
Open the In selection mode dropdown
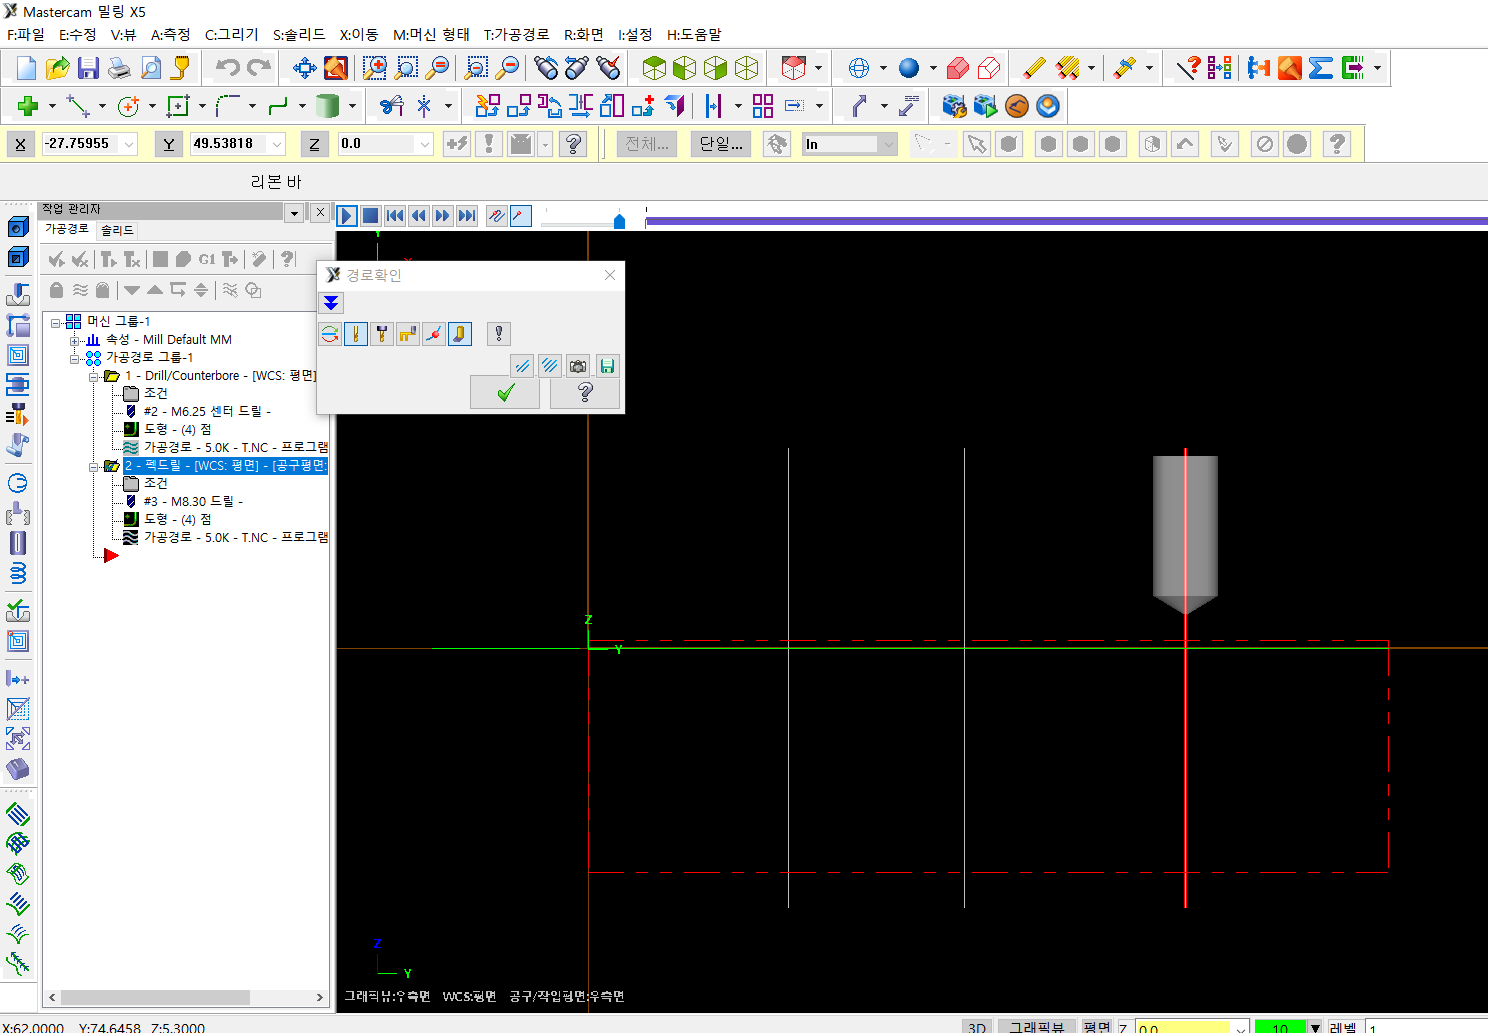[888, 144]
